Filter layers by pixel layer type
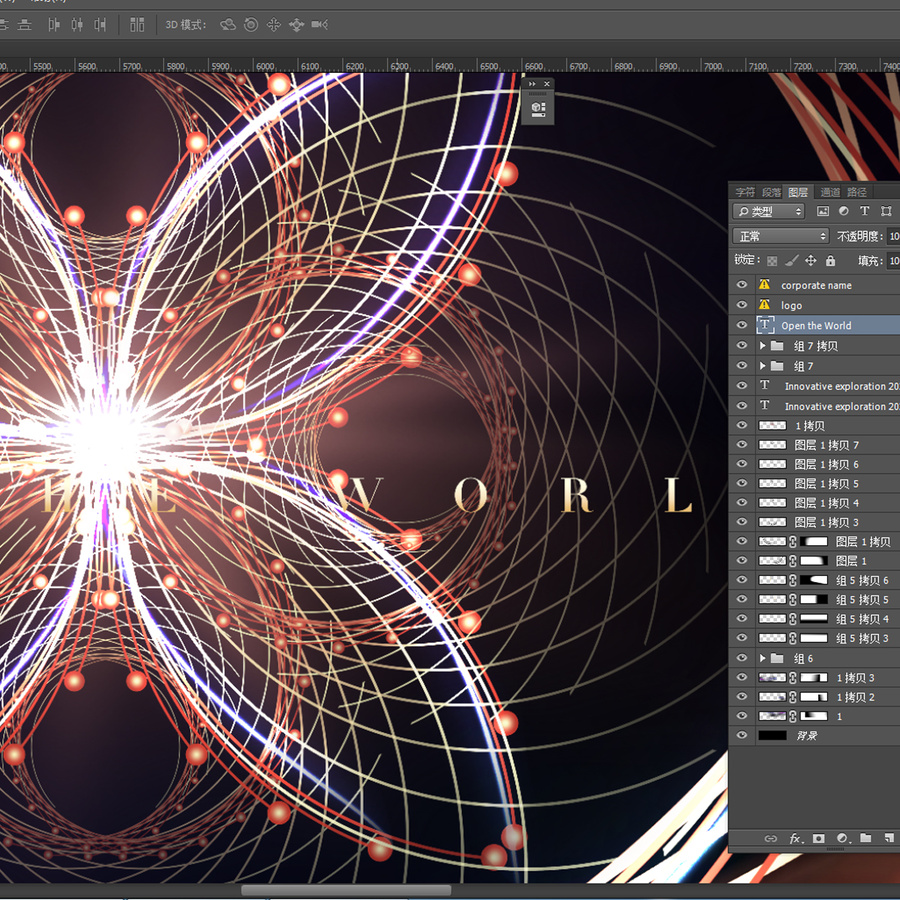This screenshot has width=900, height=900. point(823,211)
